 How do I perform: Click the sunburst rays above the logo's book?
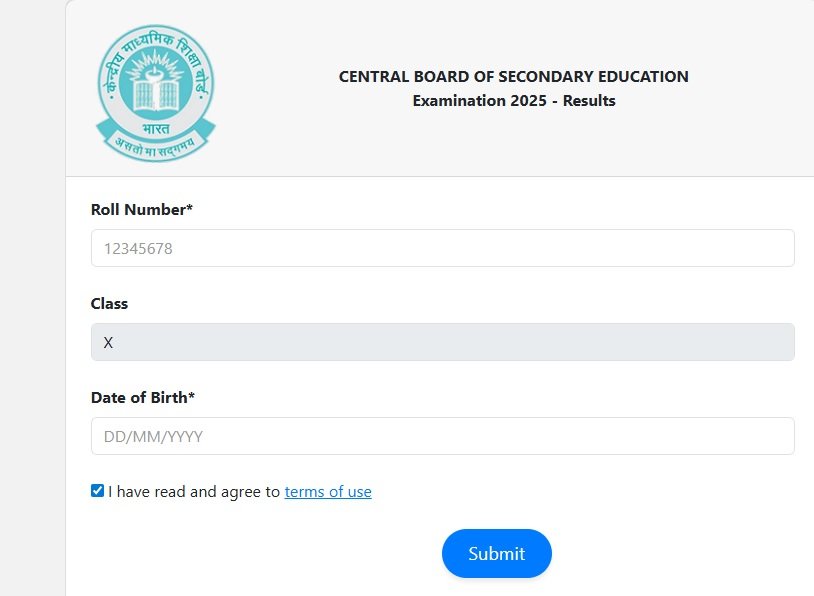(x=156, y=65)
